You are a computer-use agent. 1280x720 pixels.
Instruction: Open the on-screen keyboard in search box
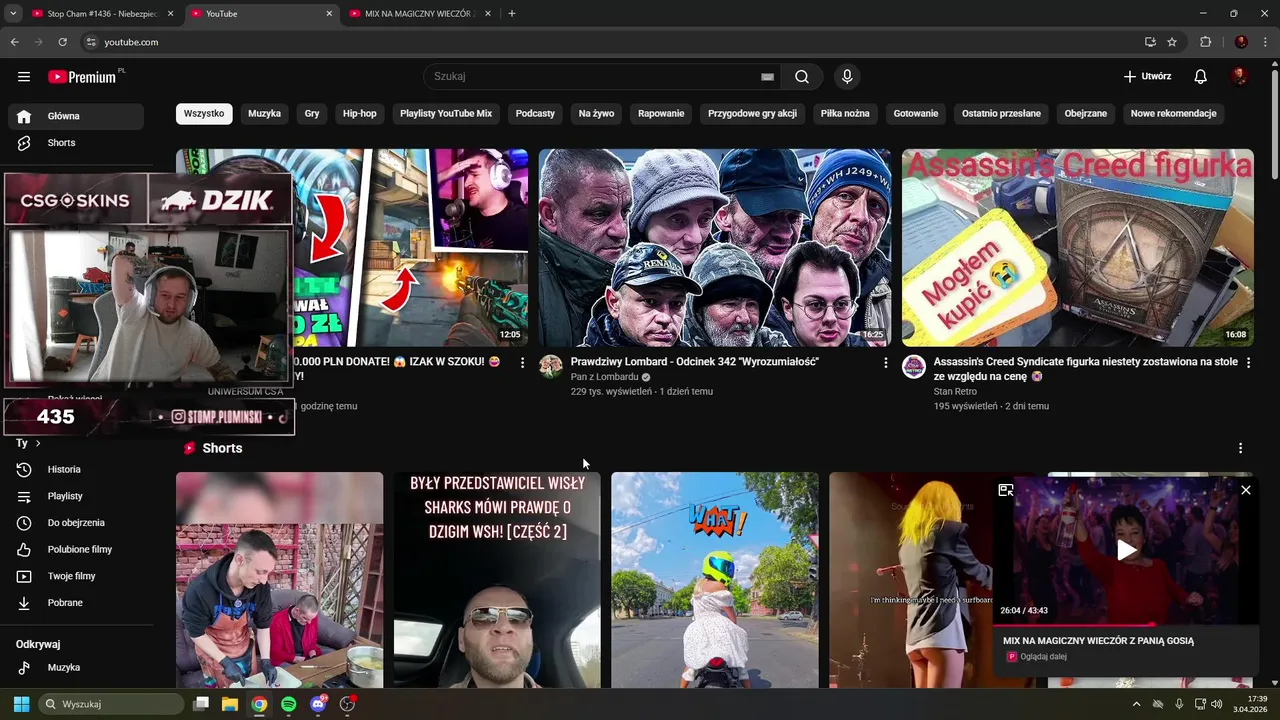click(x=767, y=77)
